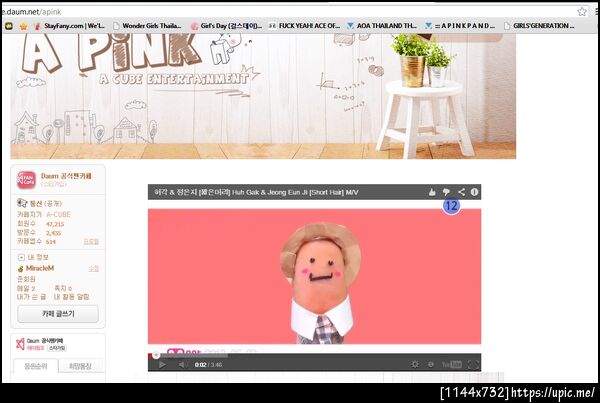Click the A Pink banner image
Viewport: 600px width, 403px height.
click(263, 96)
